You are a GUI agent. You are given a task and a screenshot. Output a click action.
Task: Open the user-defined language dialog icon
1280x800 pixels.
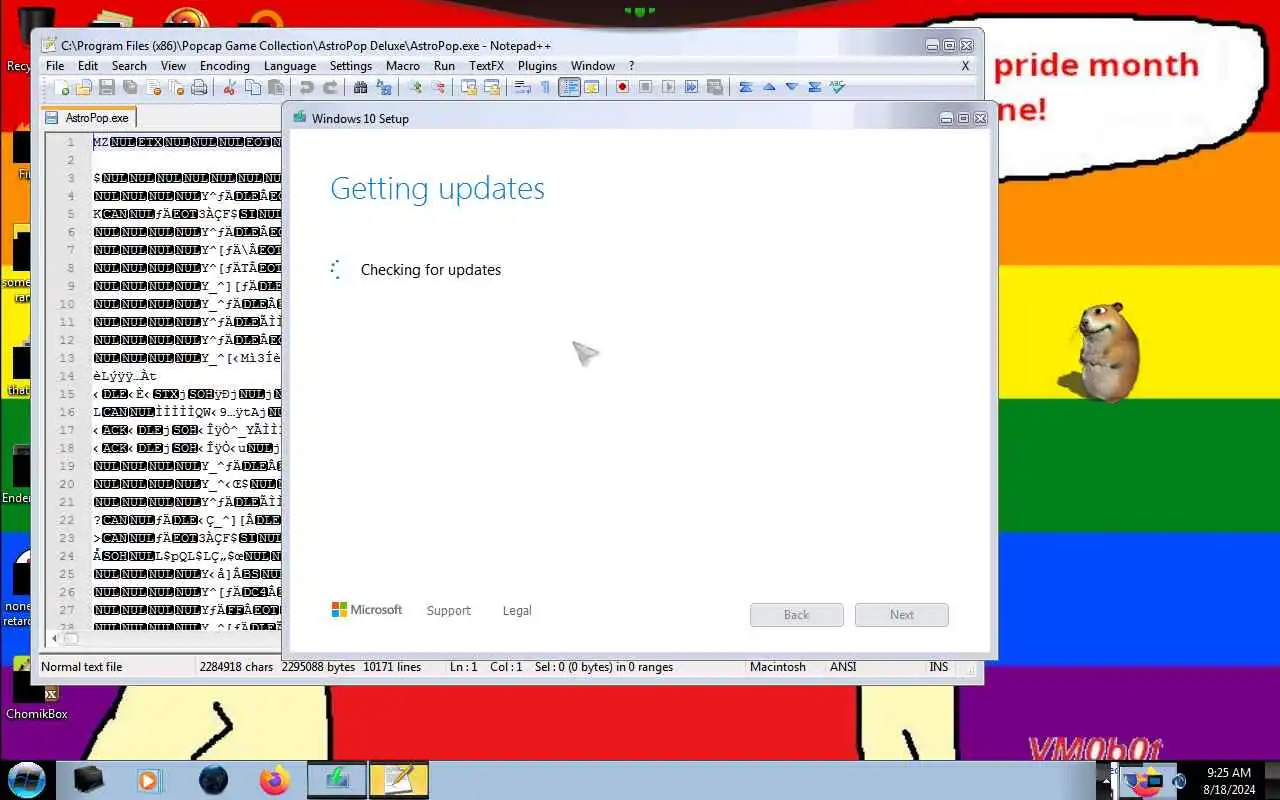[x=591, y=87]
